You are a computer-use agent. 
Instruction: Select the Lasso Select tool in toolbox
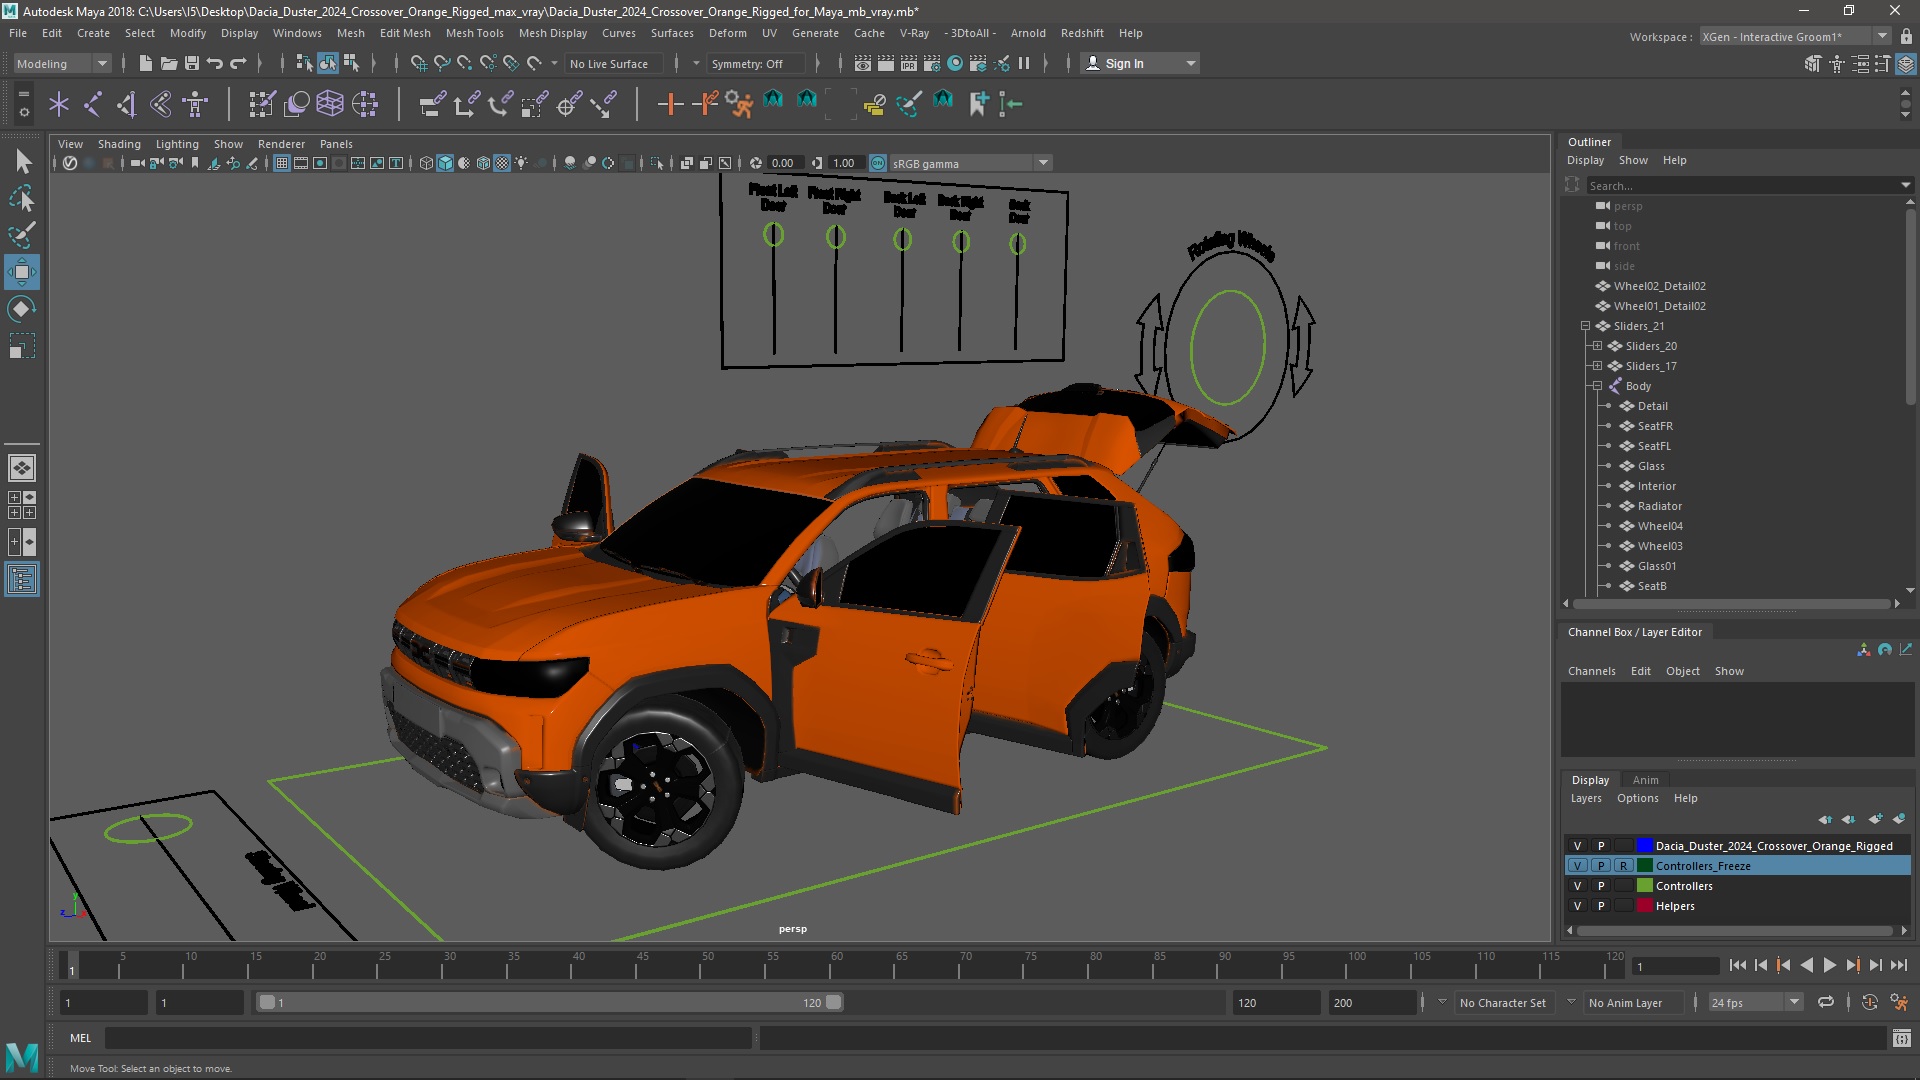[x=22, y=199]
